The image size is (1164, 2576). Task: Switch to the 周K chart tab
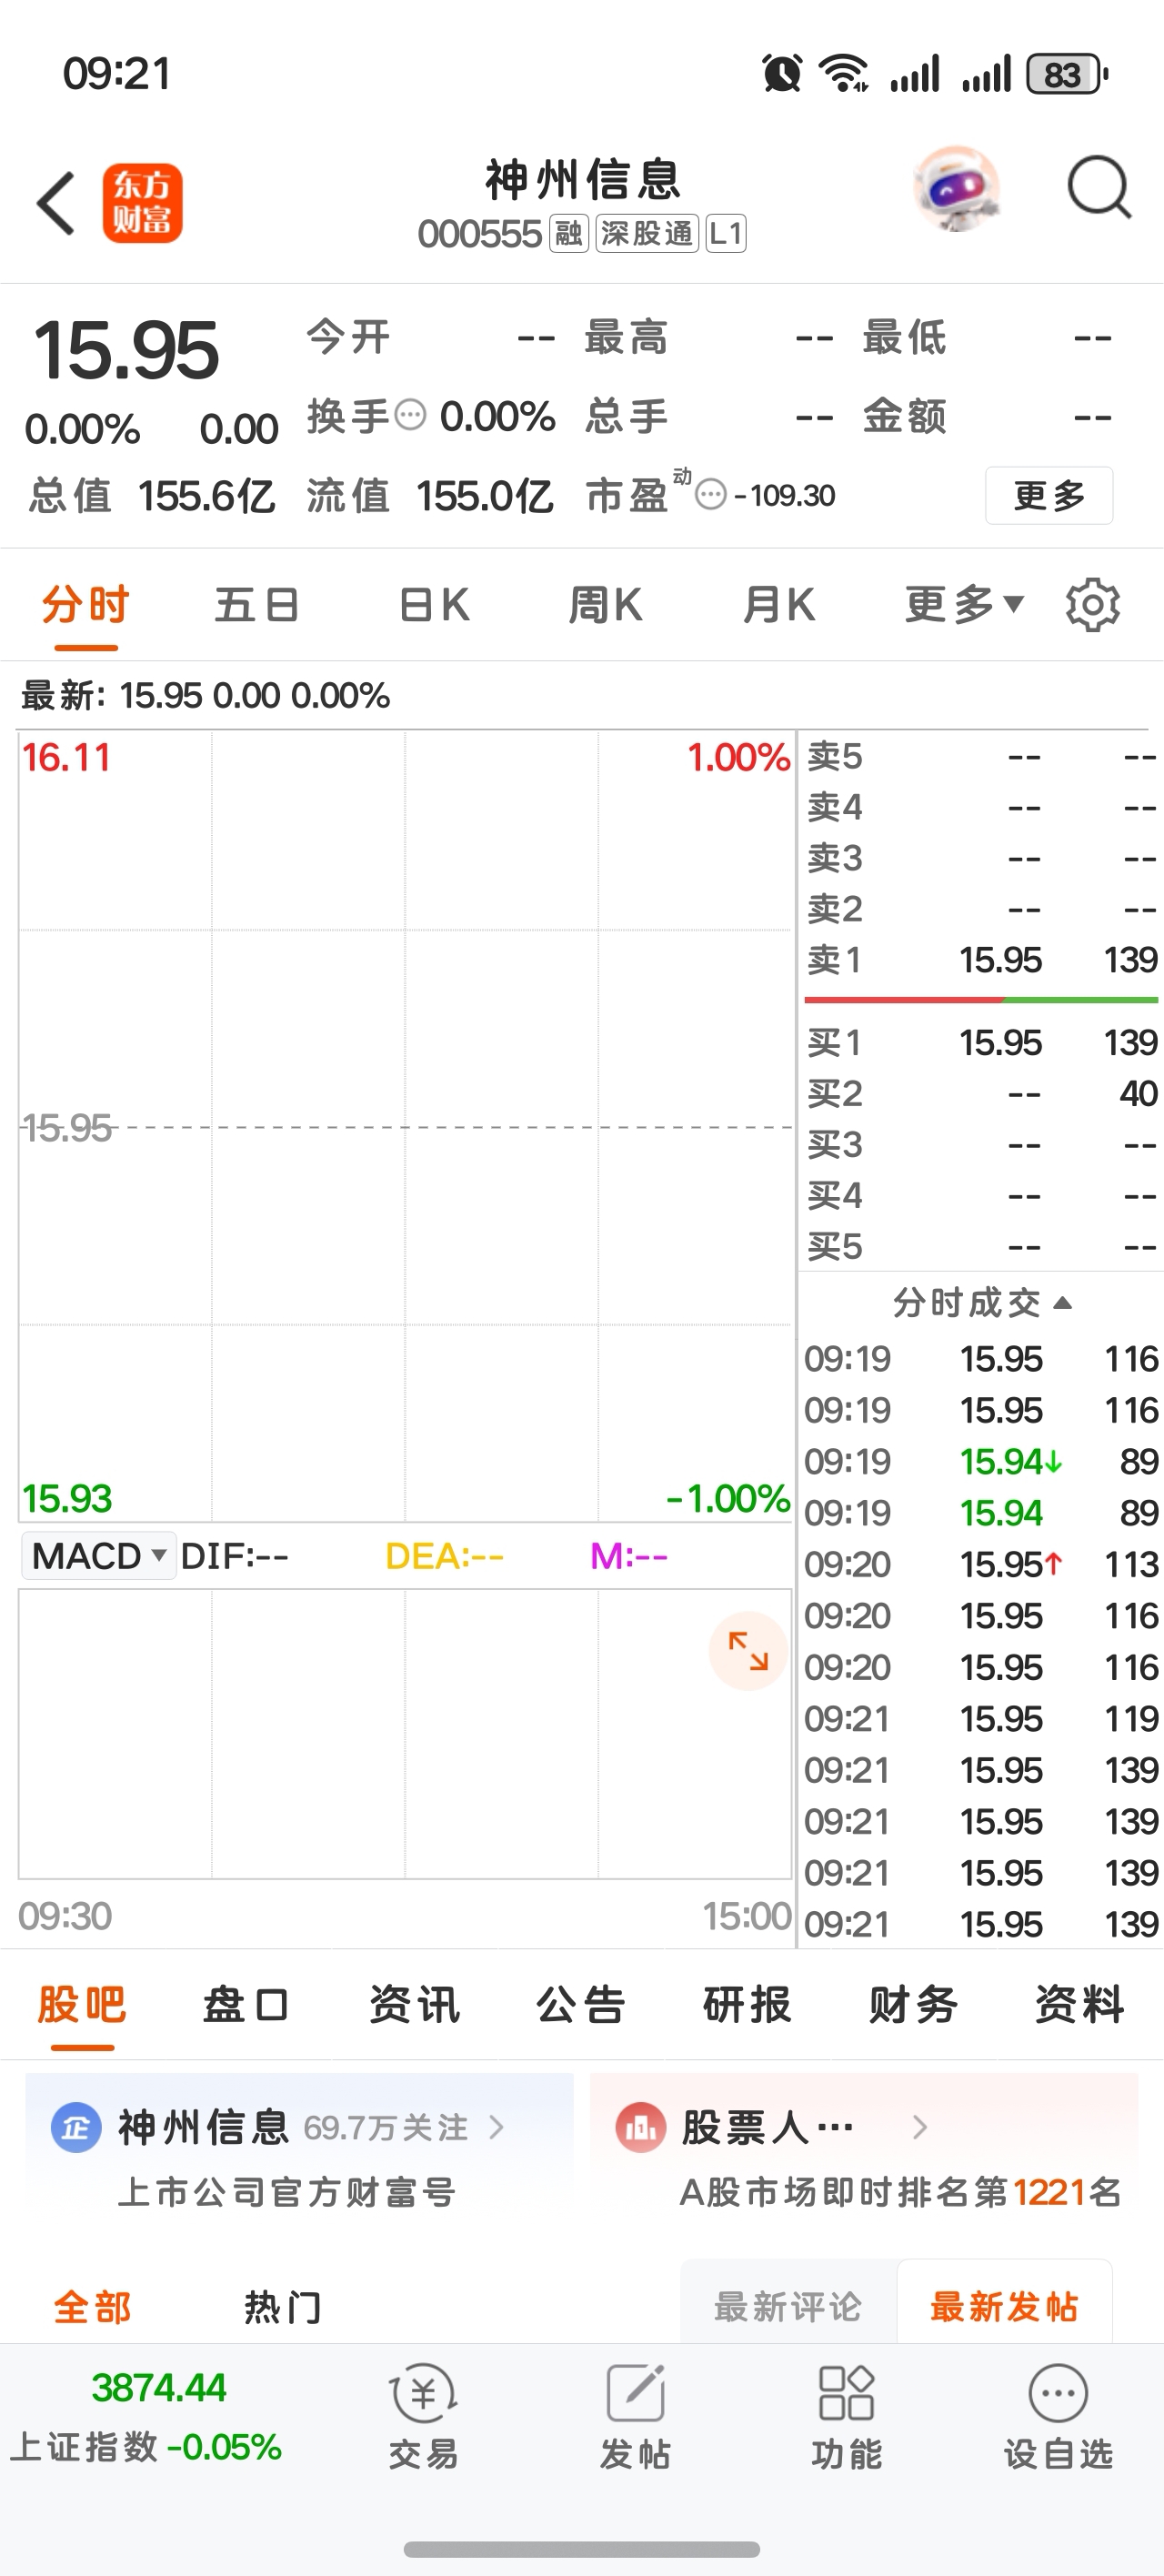coord(605,605)
